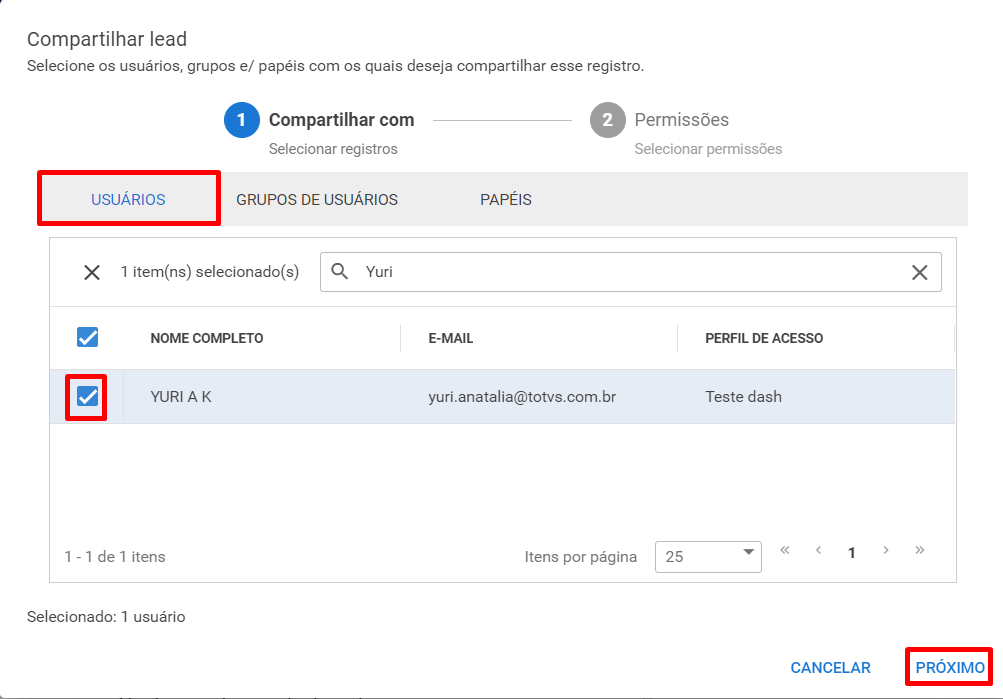Sort by E-mail column header
1003x699 pixels.
pos(450,338)
